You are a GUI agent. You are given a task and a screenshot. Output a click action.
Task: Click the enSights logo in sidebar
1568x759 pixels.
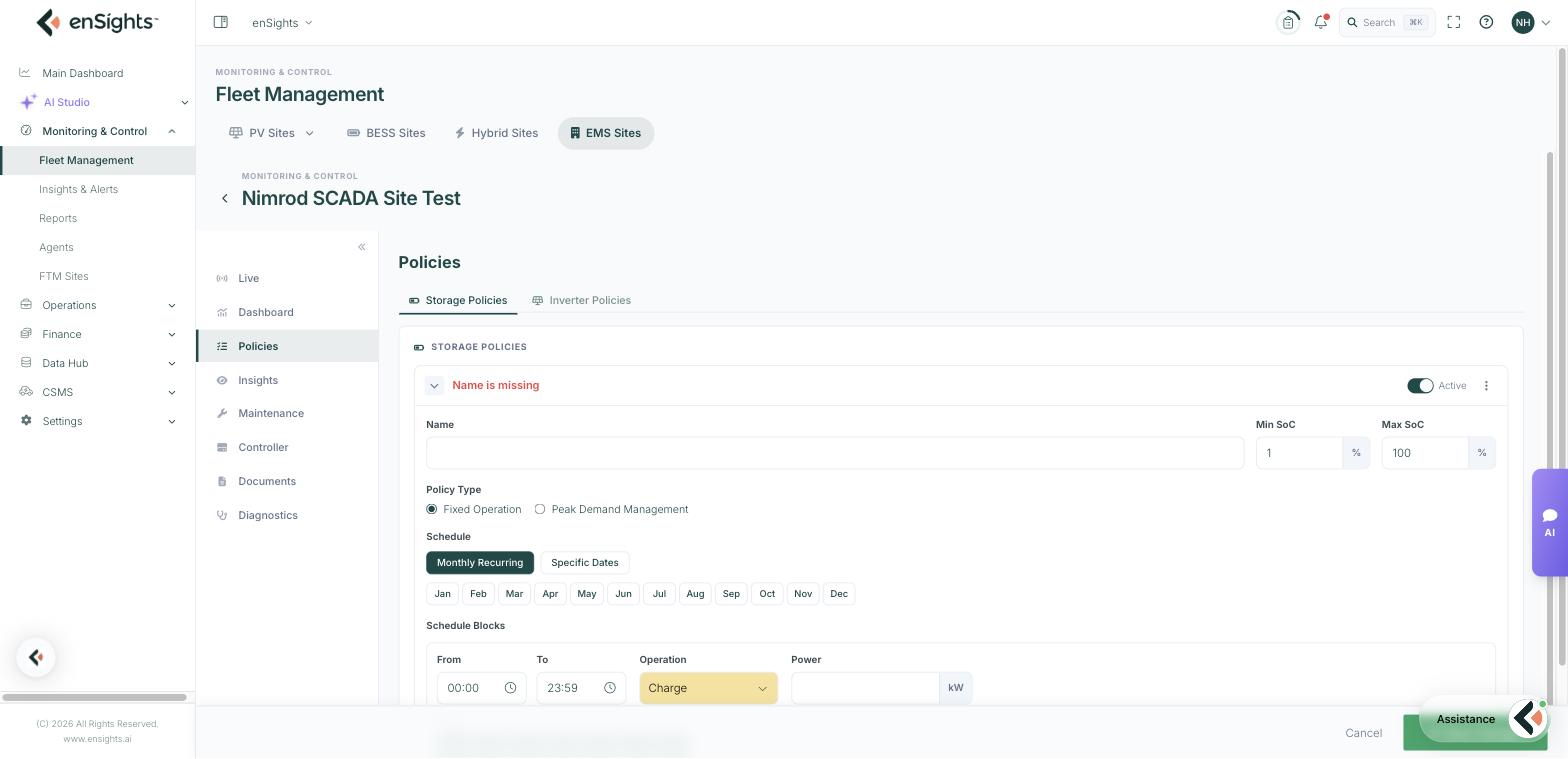(x=97, y=22)
